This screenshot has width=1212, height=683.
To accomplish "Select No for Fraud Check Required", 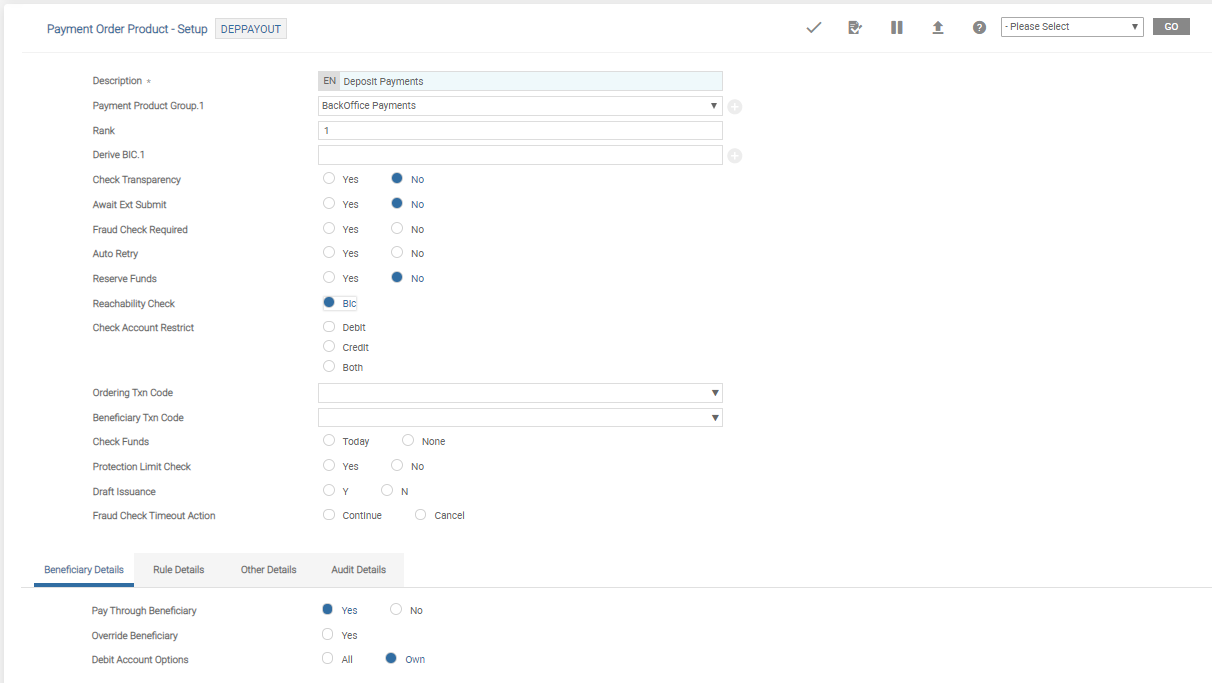I will [x=397, y=229].
